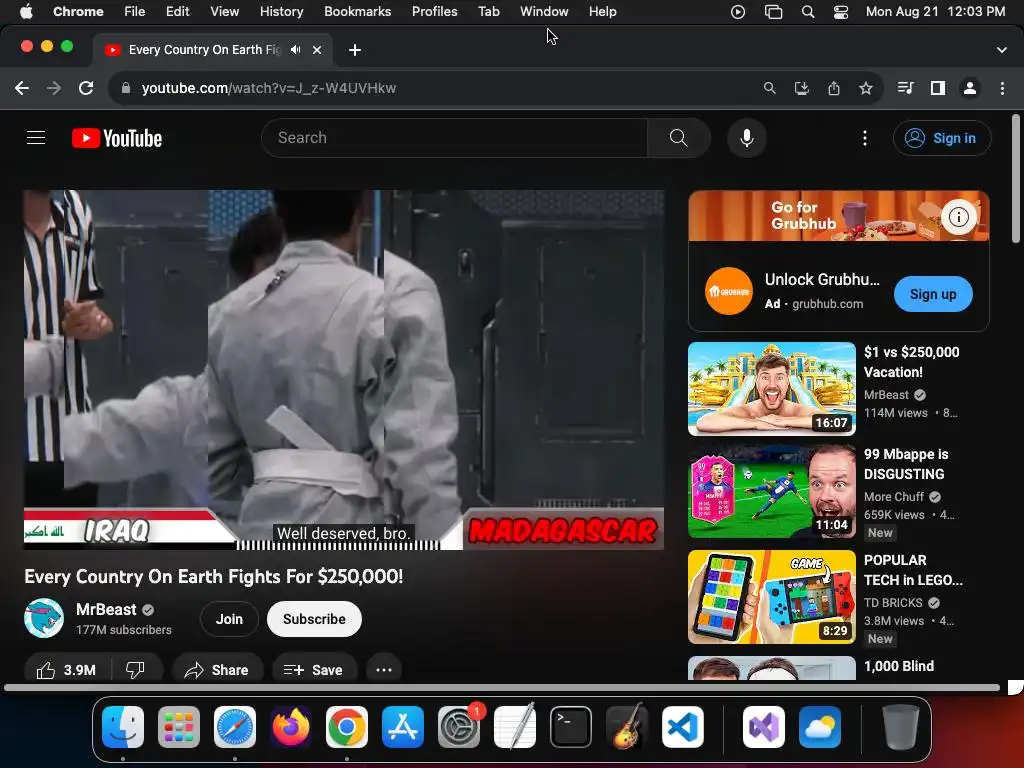The width and height of the screenshot is (1024, 768).
Task: Open the tab search chevron
Action: point(1002,50)
